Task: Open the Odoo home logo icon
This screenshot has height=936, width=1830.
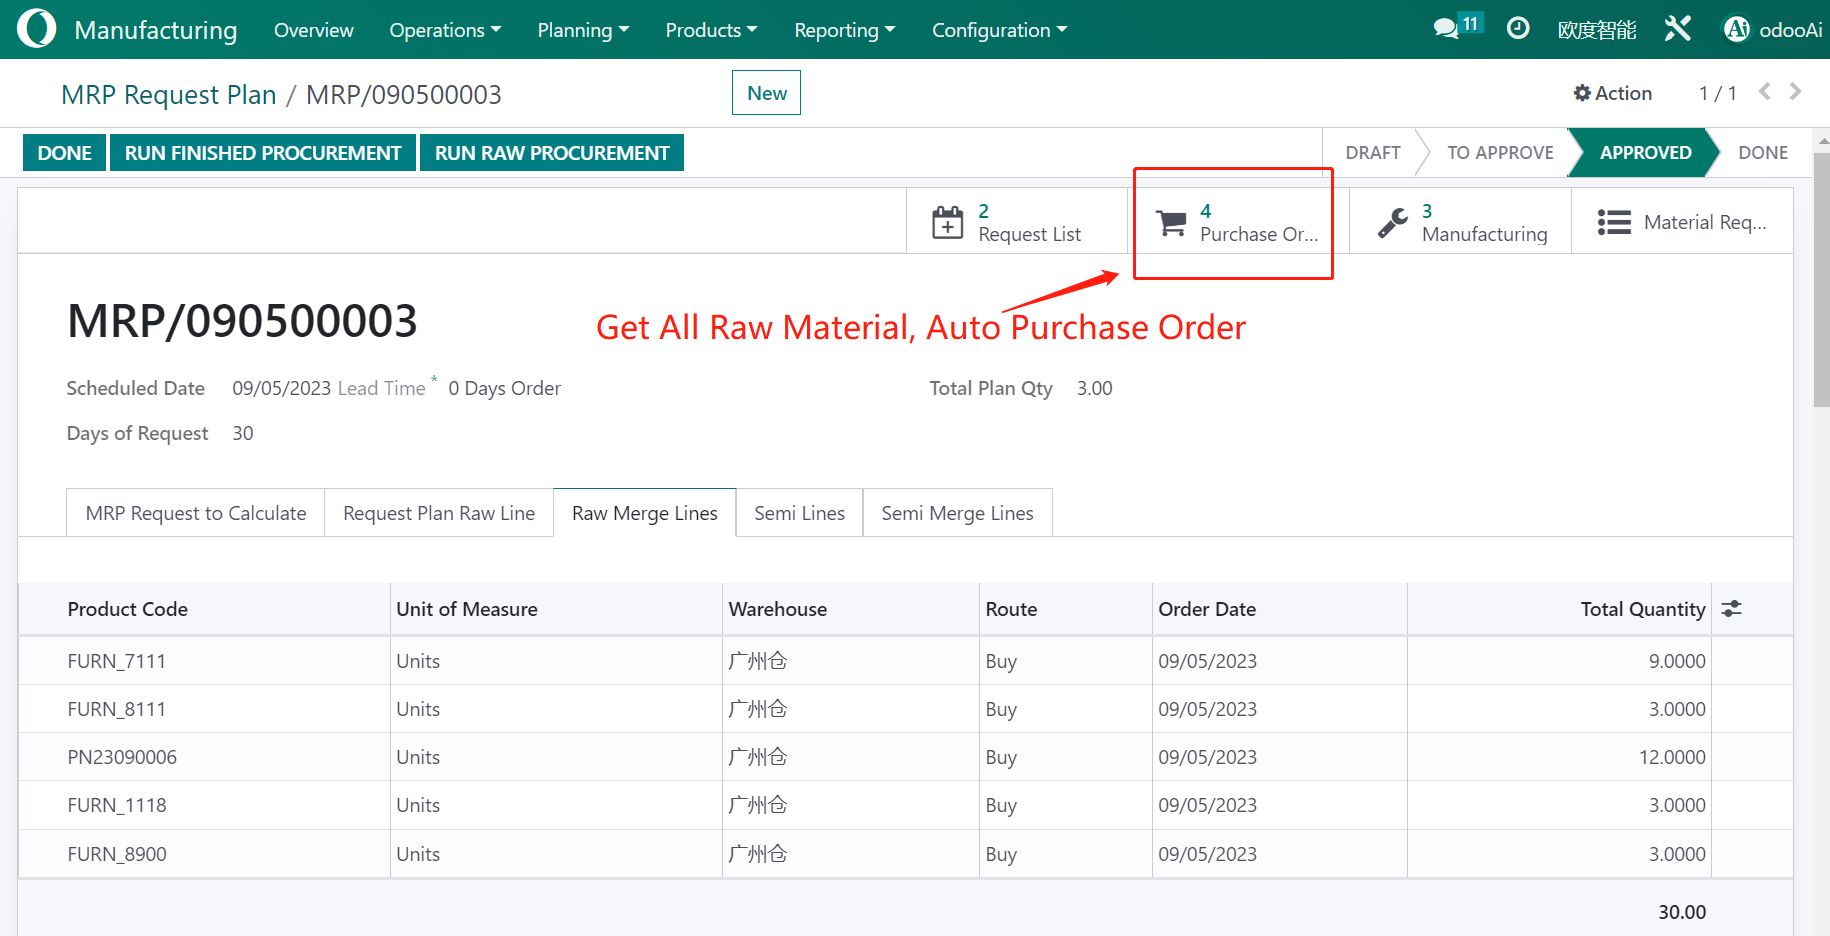Action: pyautogui.click(x=37, y=29)
